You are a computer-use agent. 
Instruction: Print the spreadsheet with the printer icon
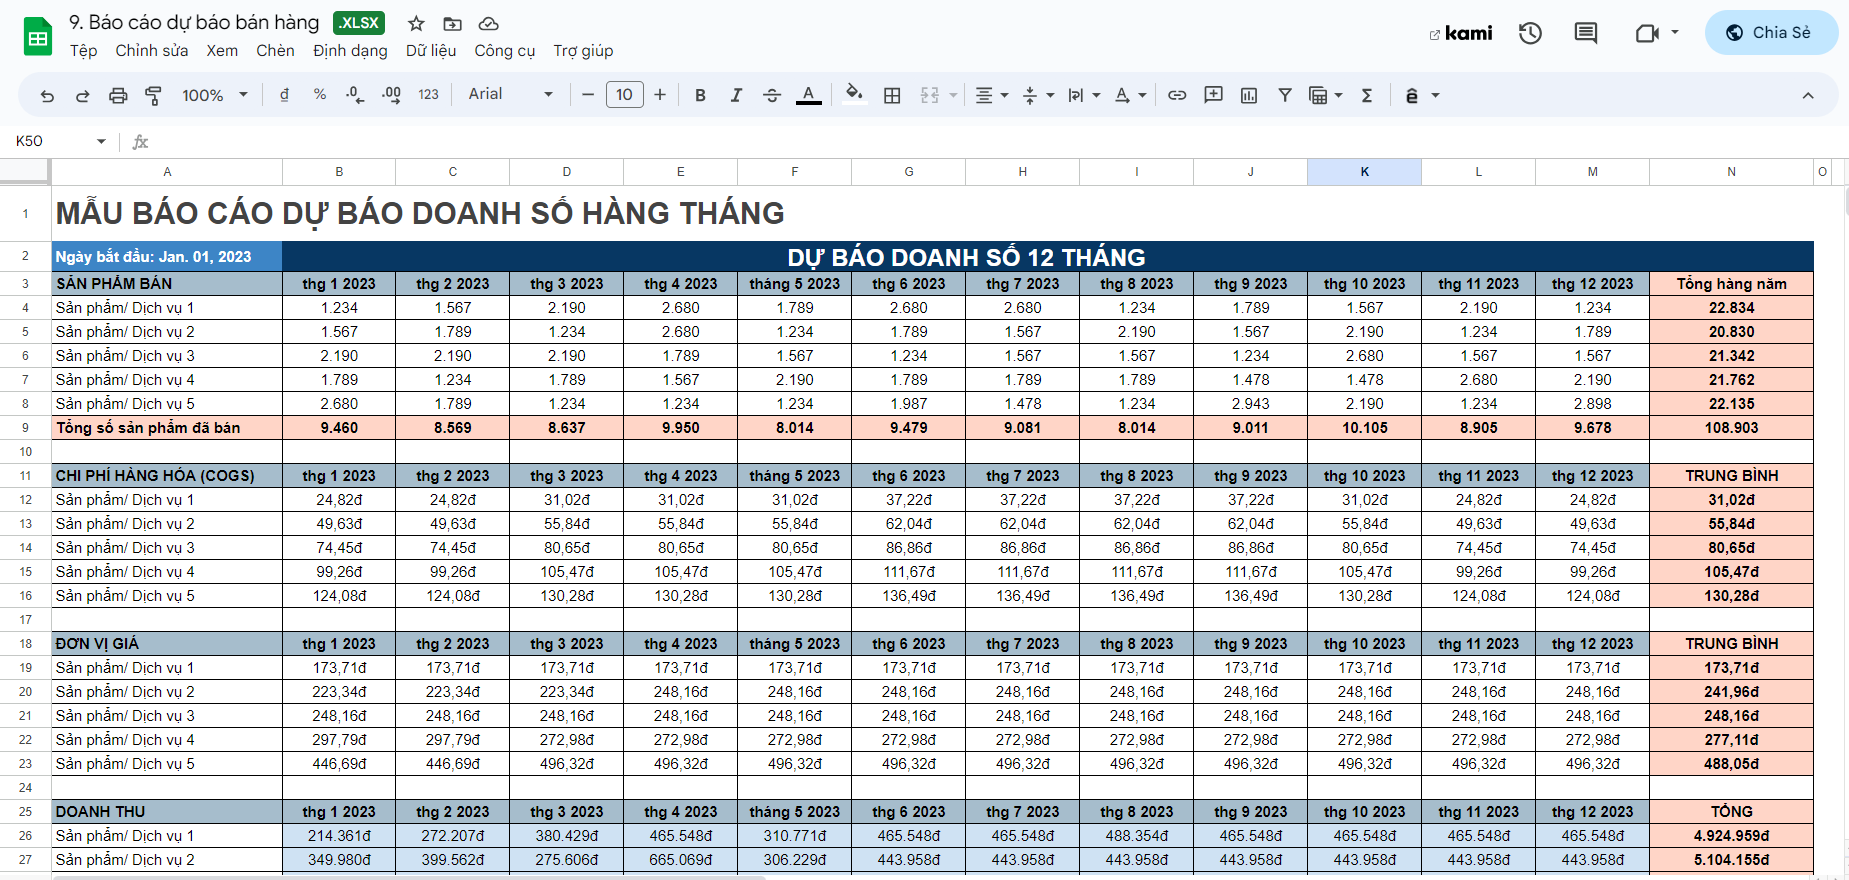118,95
